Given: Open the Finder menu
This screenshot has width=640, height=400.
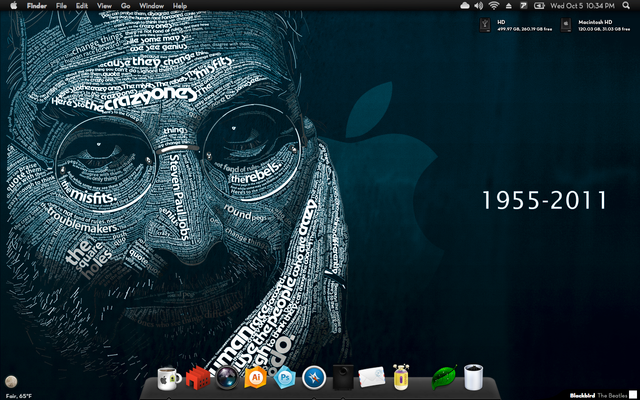Looking at the screenshot, I should (36, 6).
